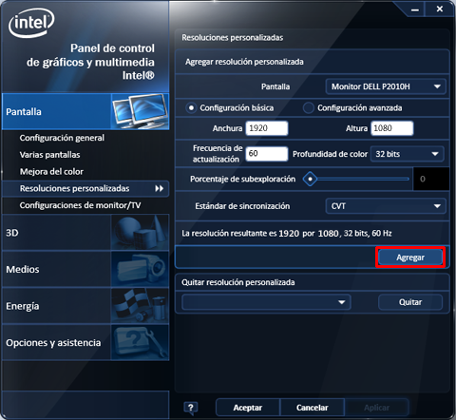Open the Pantalla monitor dropdown
This screenshot has height=420, width=456.
click(x=385, y=87)
